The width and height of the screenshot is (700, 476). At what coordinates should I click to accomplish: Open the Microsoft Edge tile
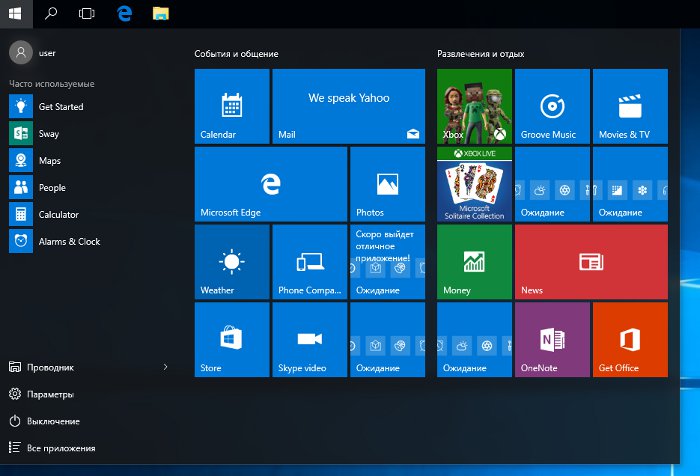pyautogui.click(x=271, y=184)
